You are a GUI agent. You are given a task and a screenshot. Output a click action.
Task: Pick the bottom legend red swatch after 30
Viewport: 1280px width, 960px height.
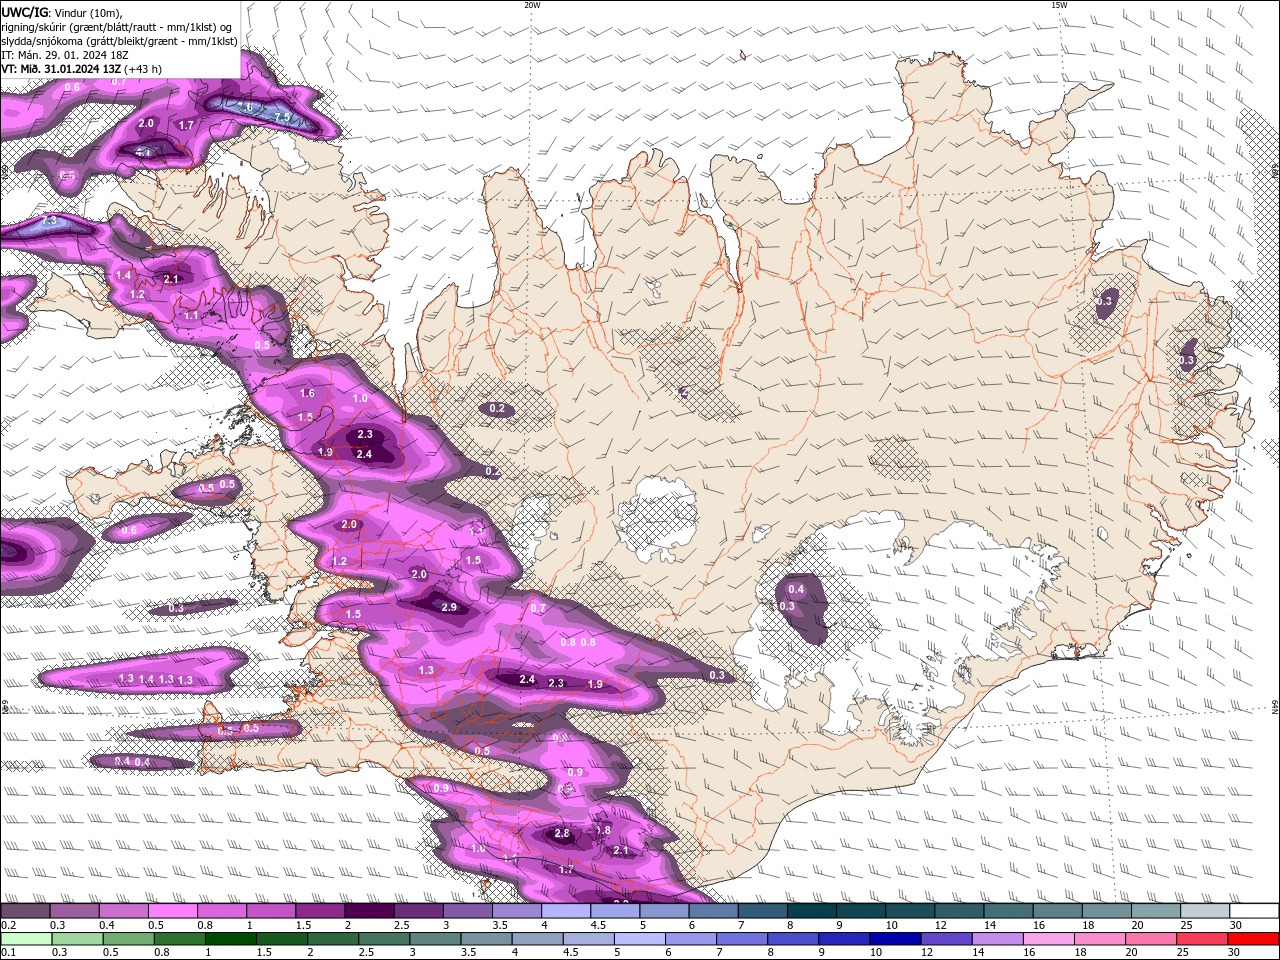point(1253,938)
